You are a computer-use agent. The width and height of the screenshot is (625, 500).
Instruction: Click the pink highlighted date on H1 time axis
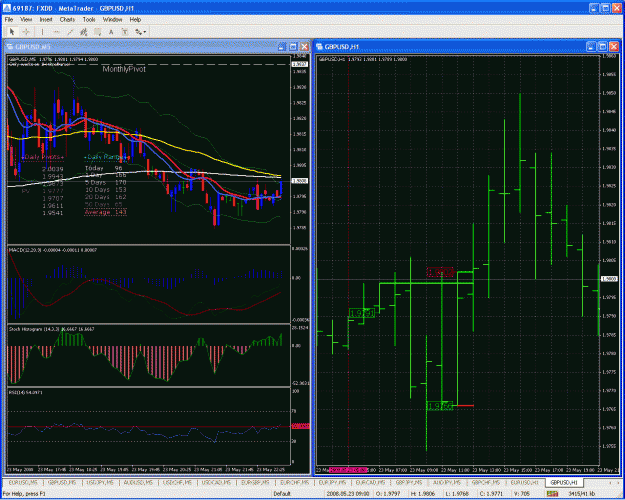[348, 470]
